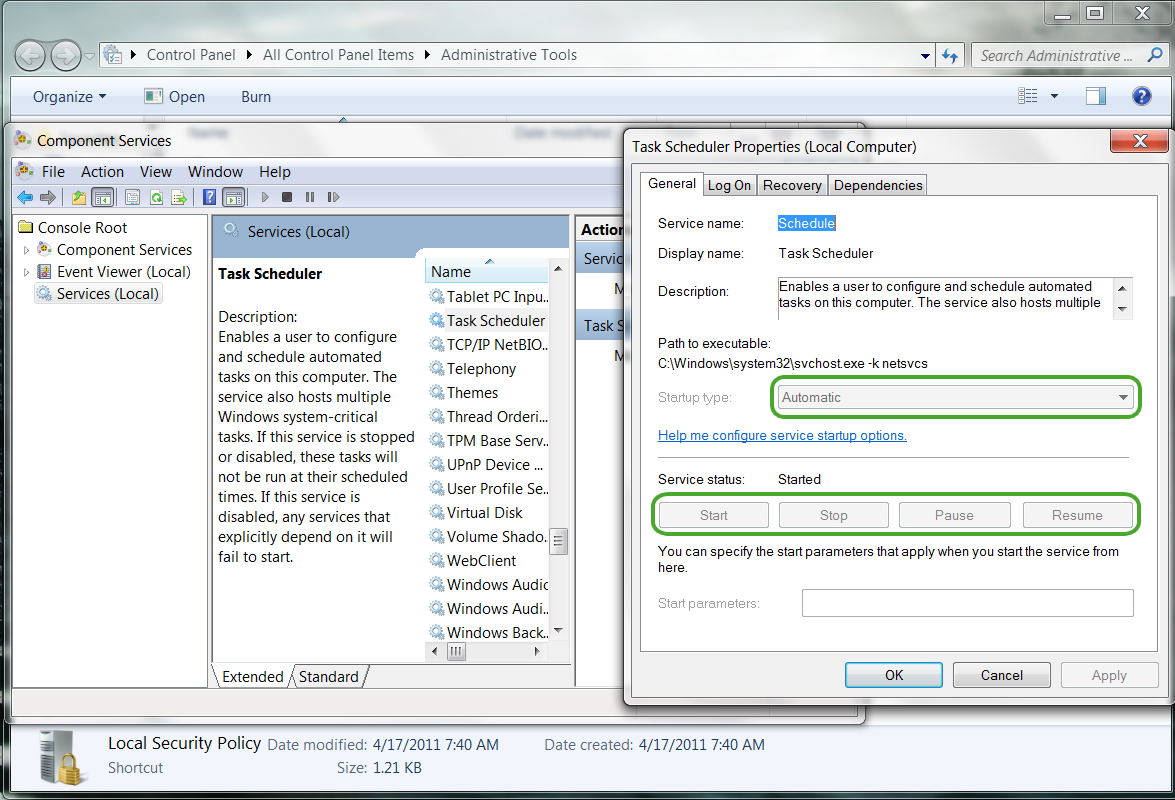Open the Properties toolbar icon
The image size is (1175, 800).
tap(133, 198)
